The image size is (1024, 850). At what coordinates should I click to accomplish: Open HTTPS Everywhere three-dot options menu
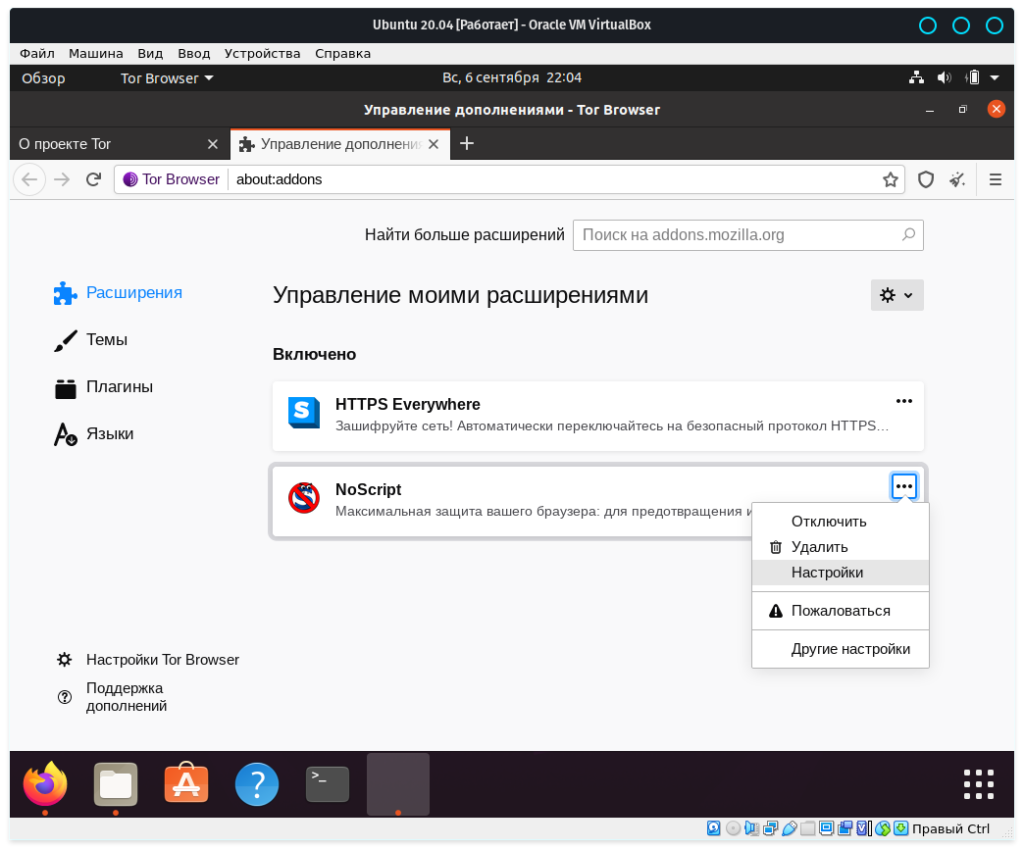(904, 401)
